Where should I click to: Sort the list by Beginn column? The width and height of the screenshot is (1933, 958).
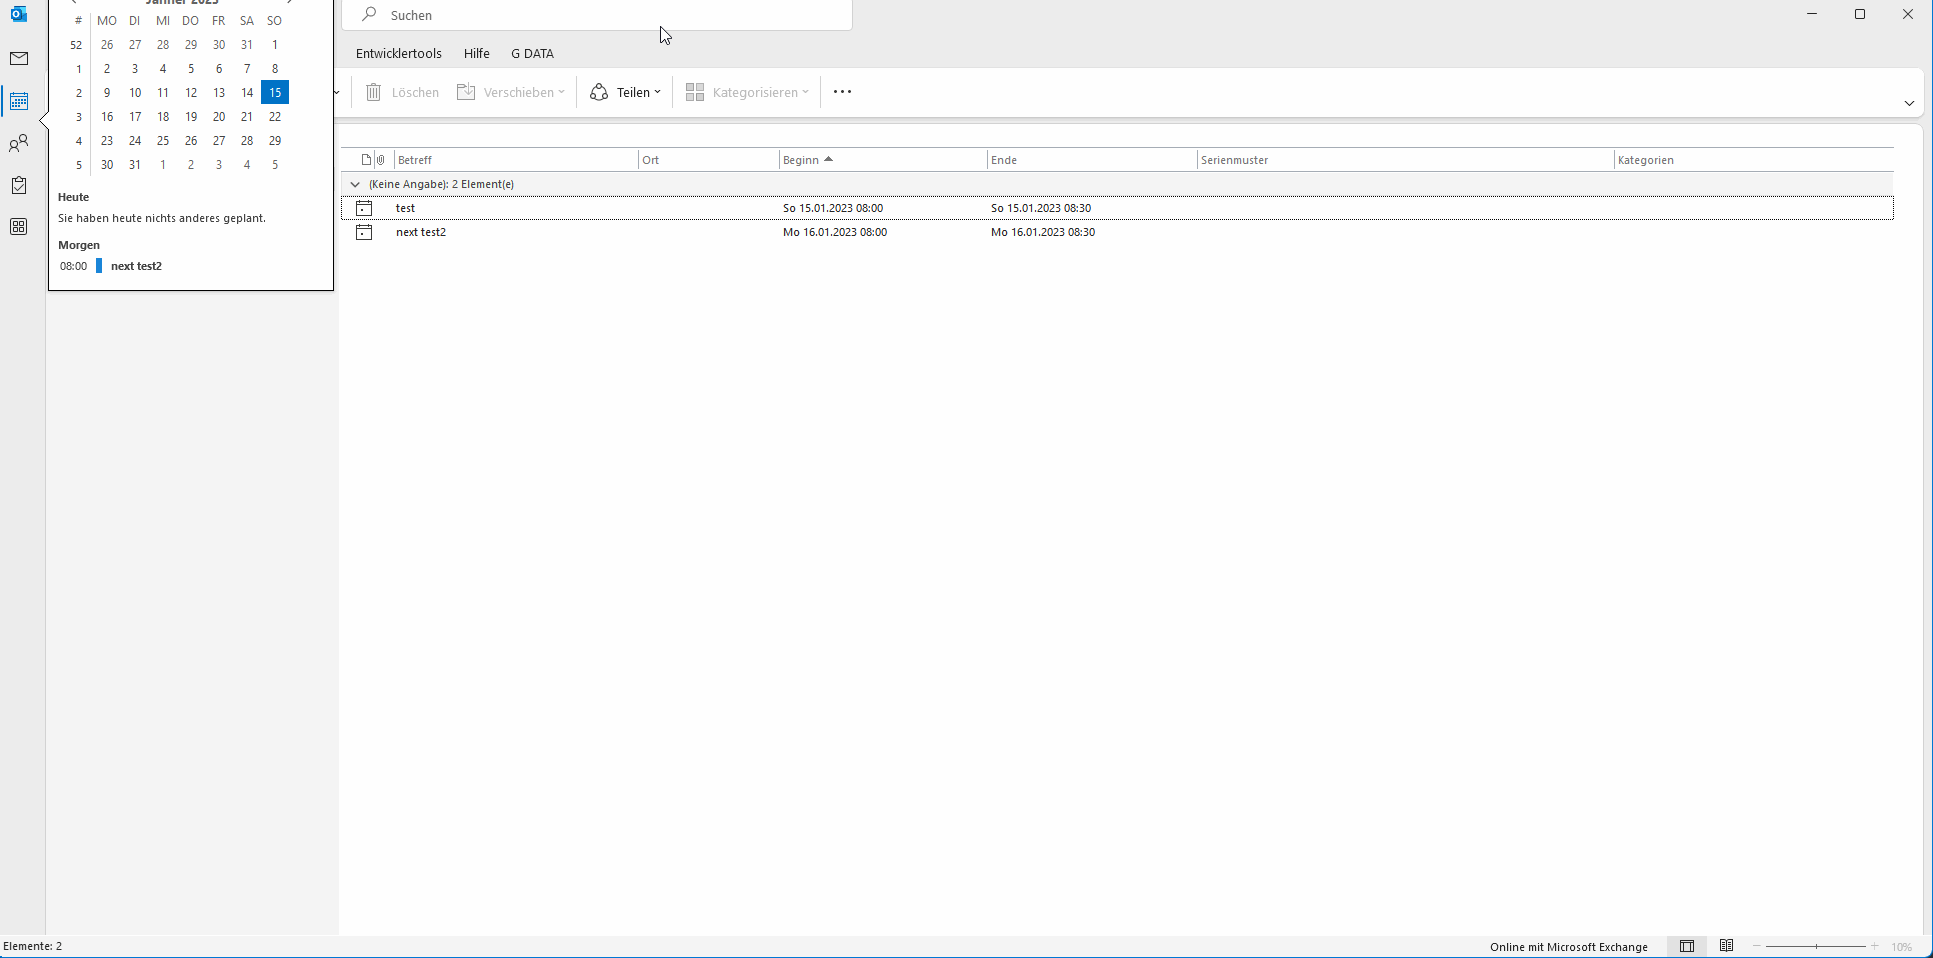pos(801,160)
